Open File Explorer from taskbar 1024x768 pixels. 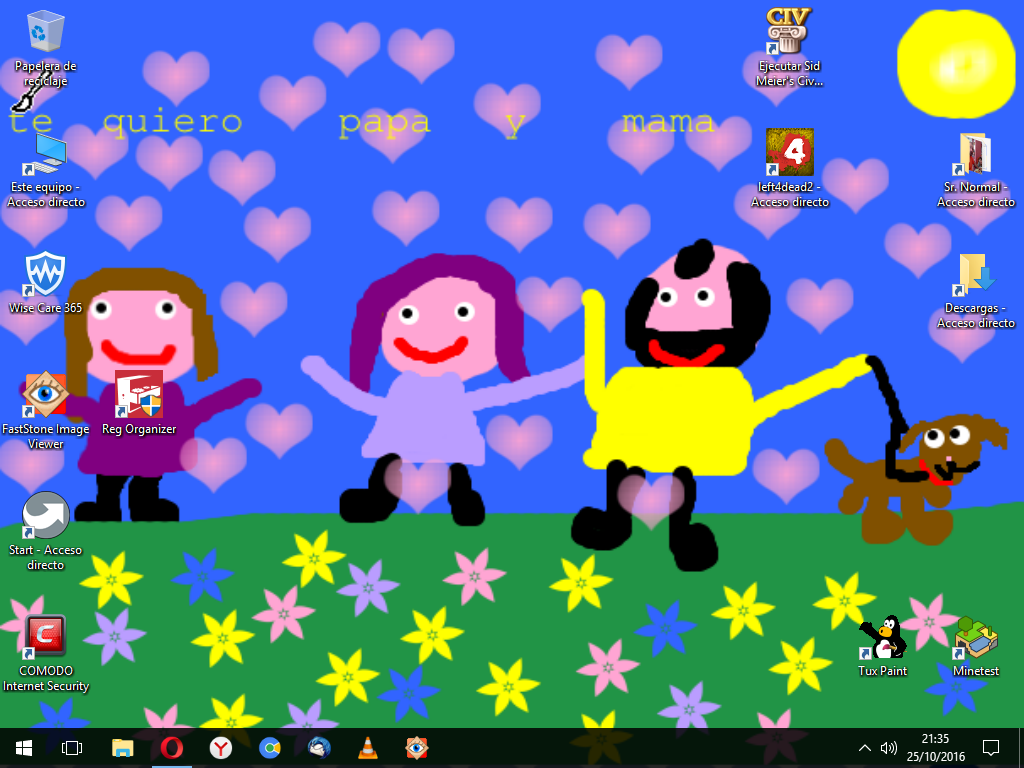[122, 748]
